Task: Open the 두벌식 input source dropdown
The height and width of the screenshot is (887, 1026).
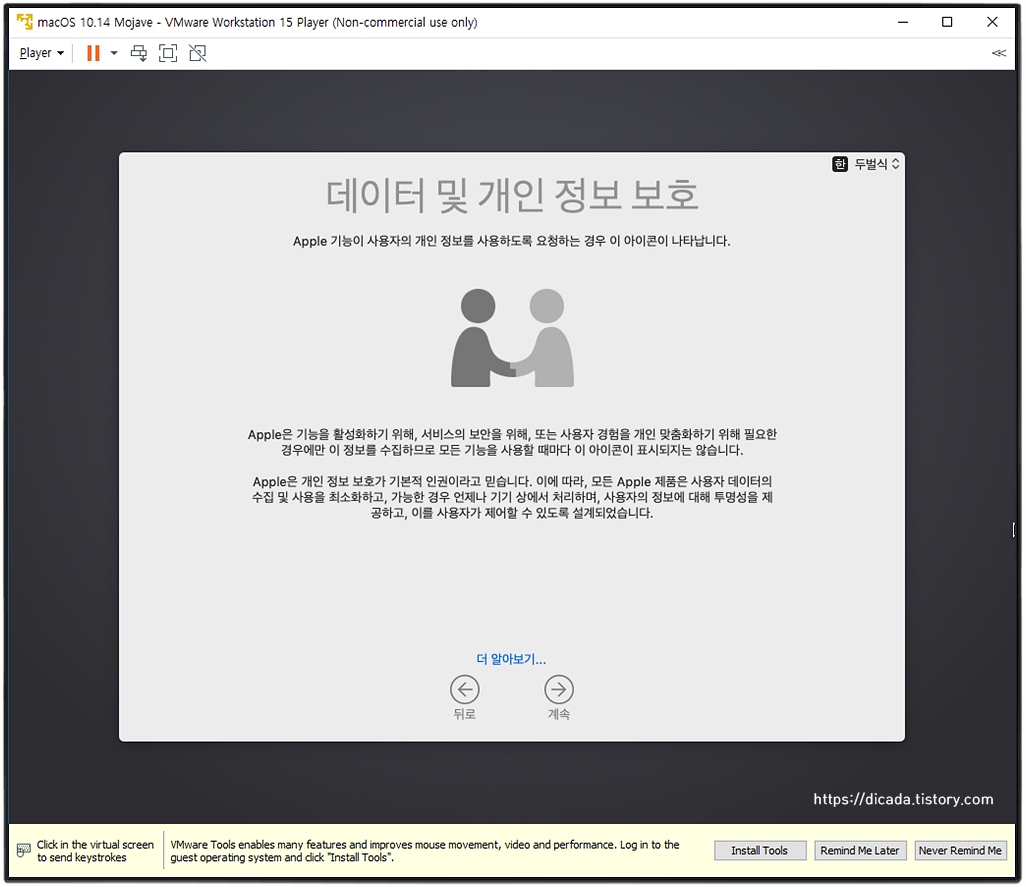Action: tap(877, 164)
